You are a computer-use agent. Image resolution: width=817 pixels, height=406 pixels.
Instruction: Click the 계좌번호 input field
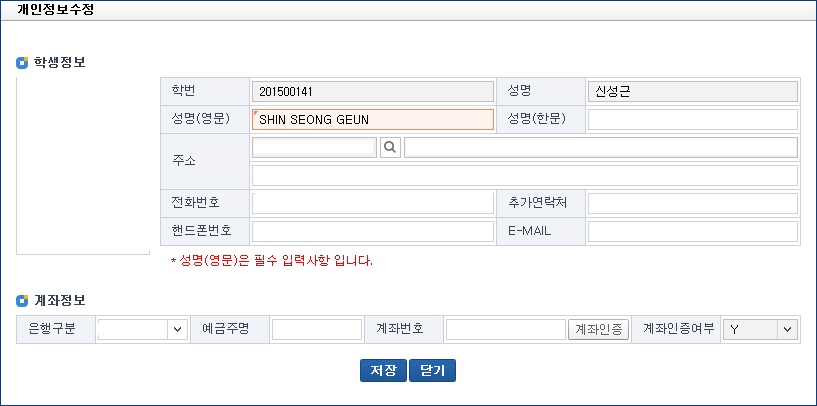tap(506, 329)
